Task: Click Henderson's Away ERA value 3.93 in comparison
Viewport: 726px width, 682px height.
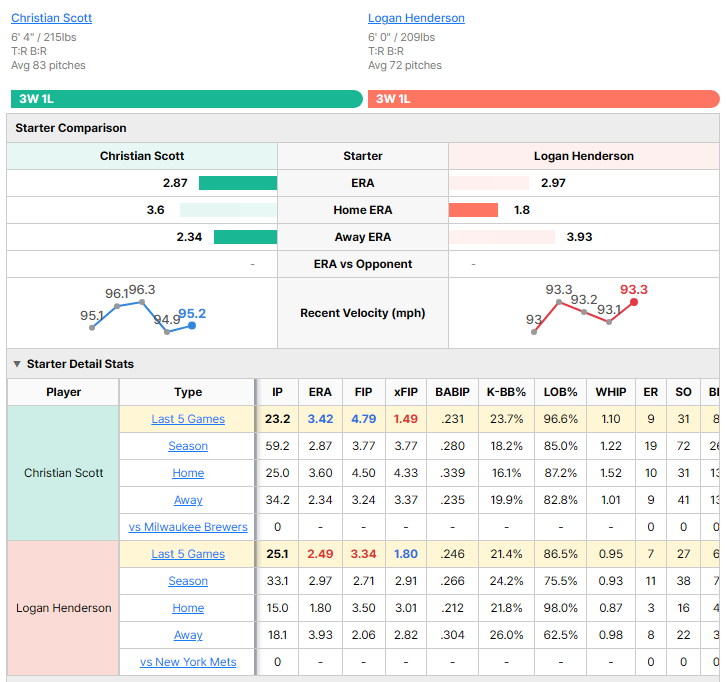Action: click(579, 237)
